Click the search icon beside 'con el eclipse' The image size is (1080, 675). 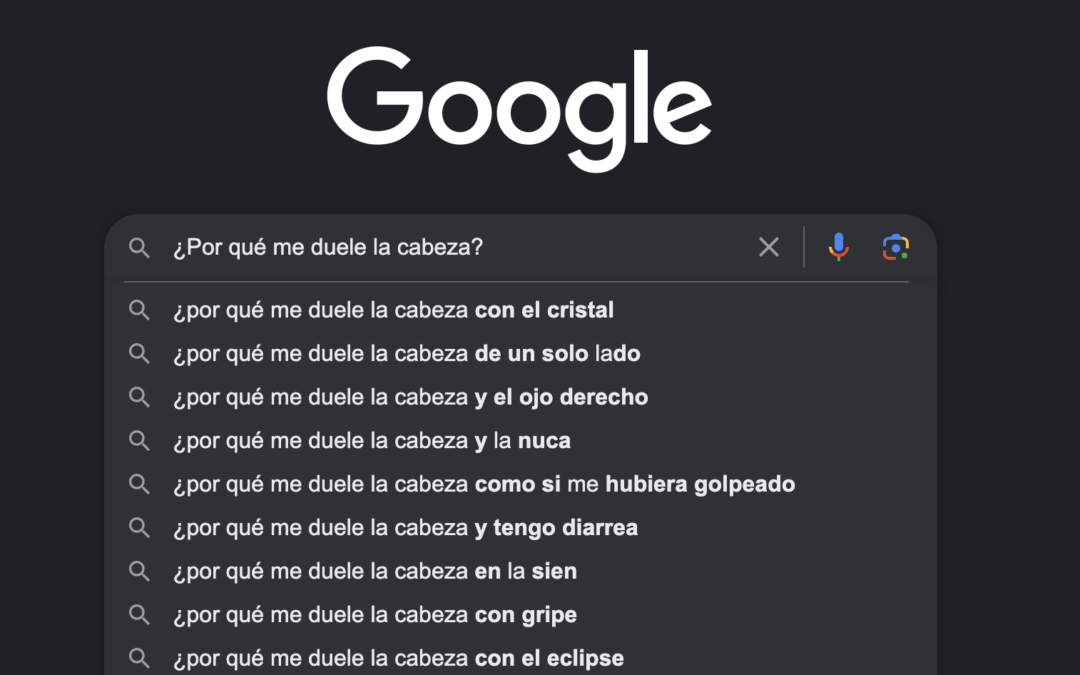139,658
